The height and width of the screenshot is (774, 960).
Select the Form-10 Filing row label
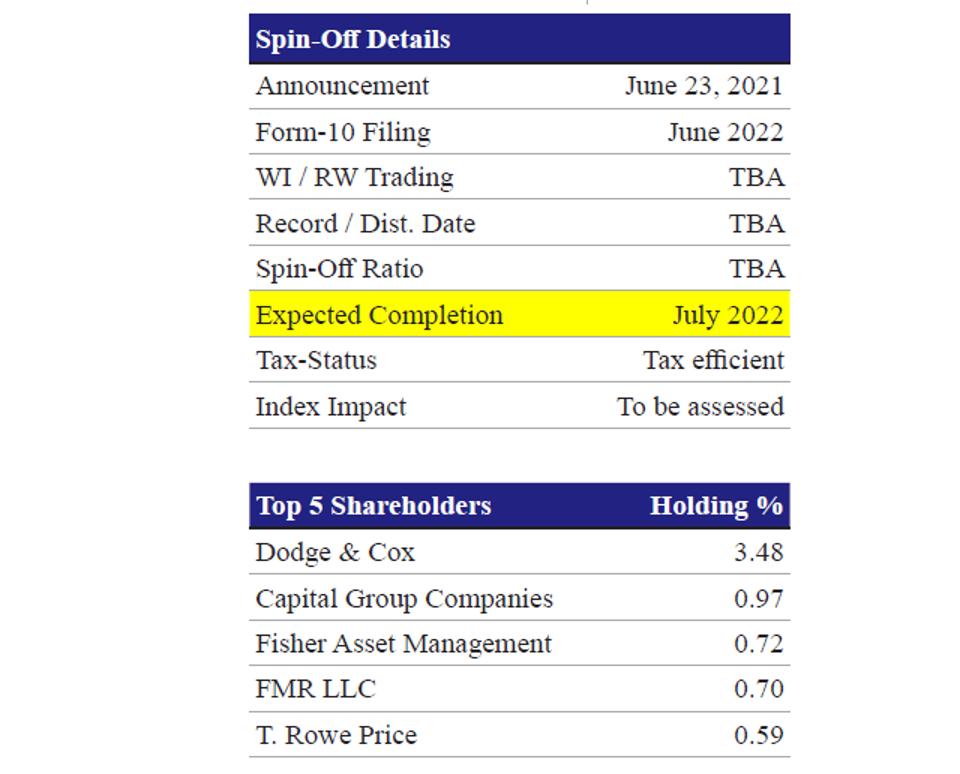click(x=343, y=132)
